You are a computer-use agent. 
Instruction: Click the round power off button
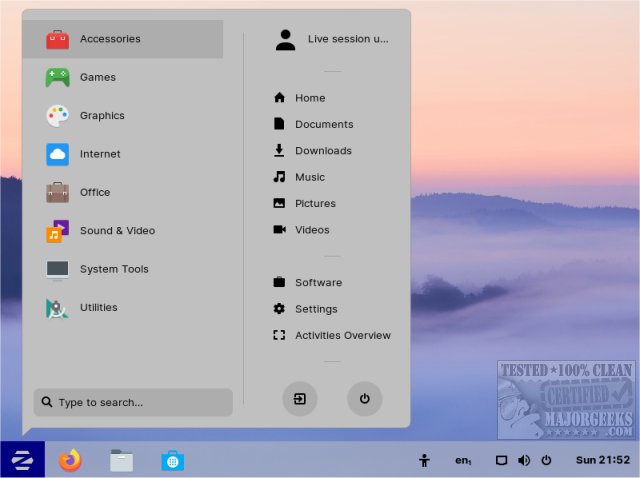(x=364, y=399)
